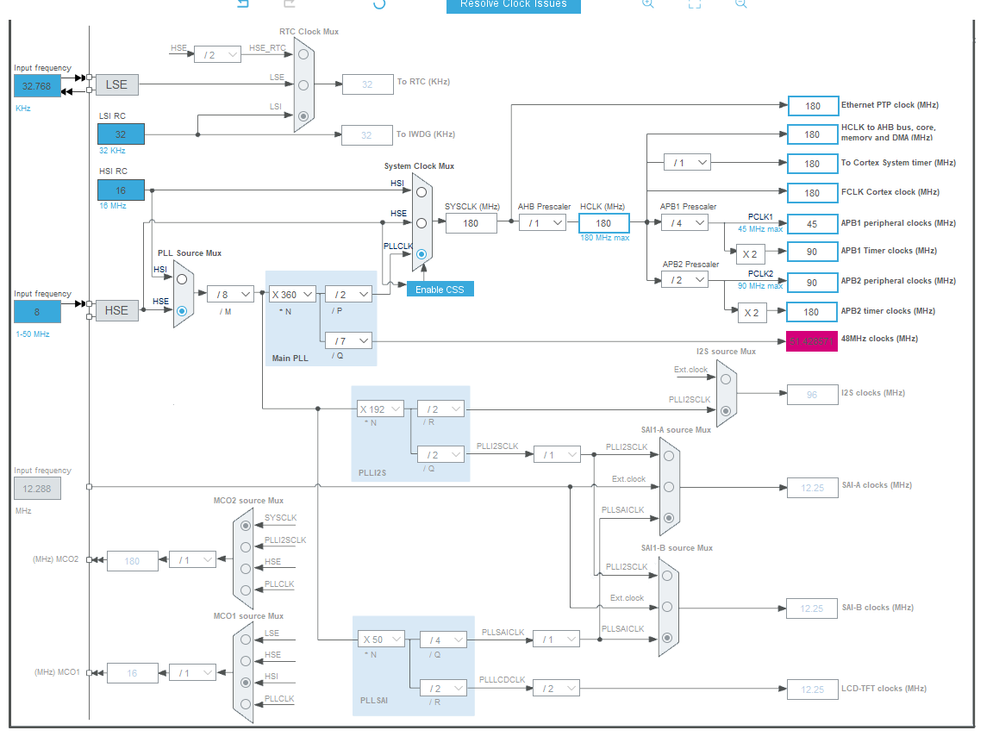Viewport: 999px width, 736px height.
Task: Click the HSE input frequency 8 field
Action: [37, 312]
